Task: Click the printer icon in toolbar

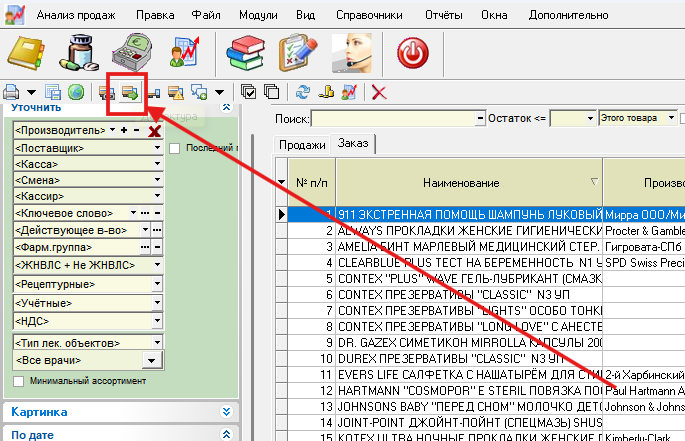Action: click(x=11, y=92)
